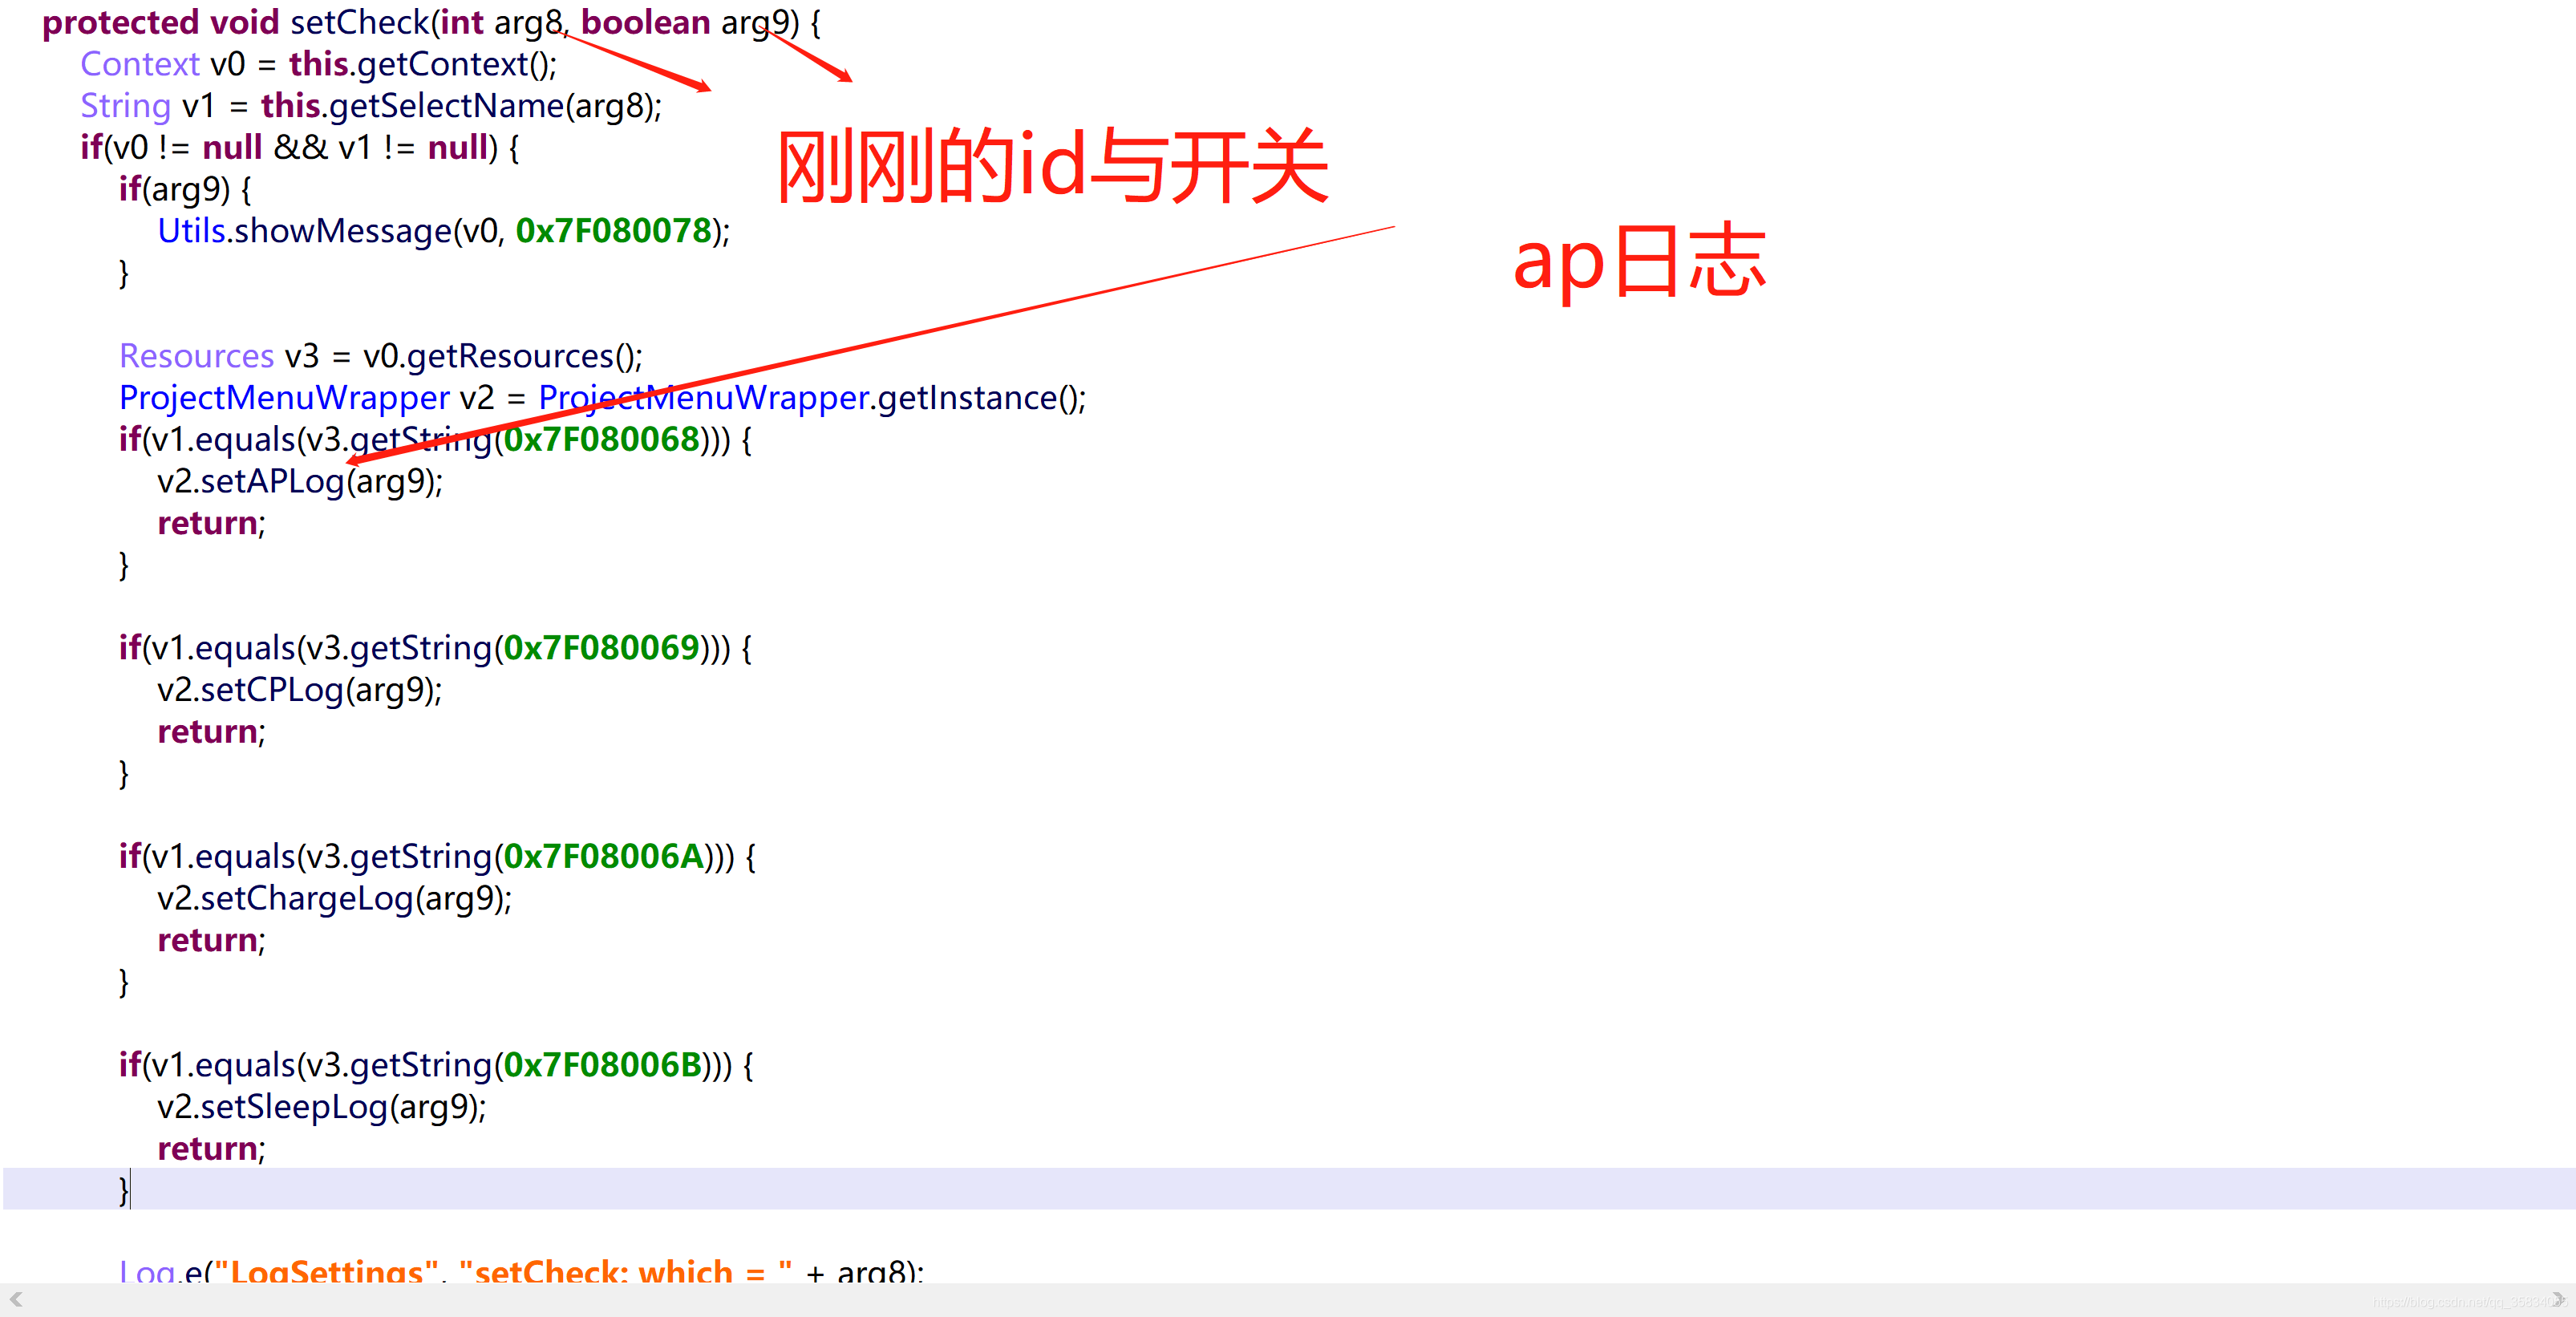Image resolution: width=2576 pixels, height=1317 pixels.
Task: Click the 0x7F08006A resource id
Action: coord(603,856)
